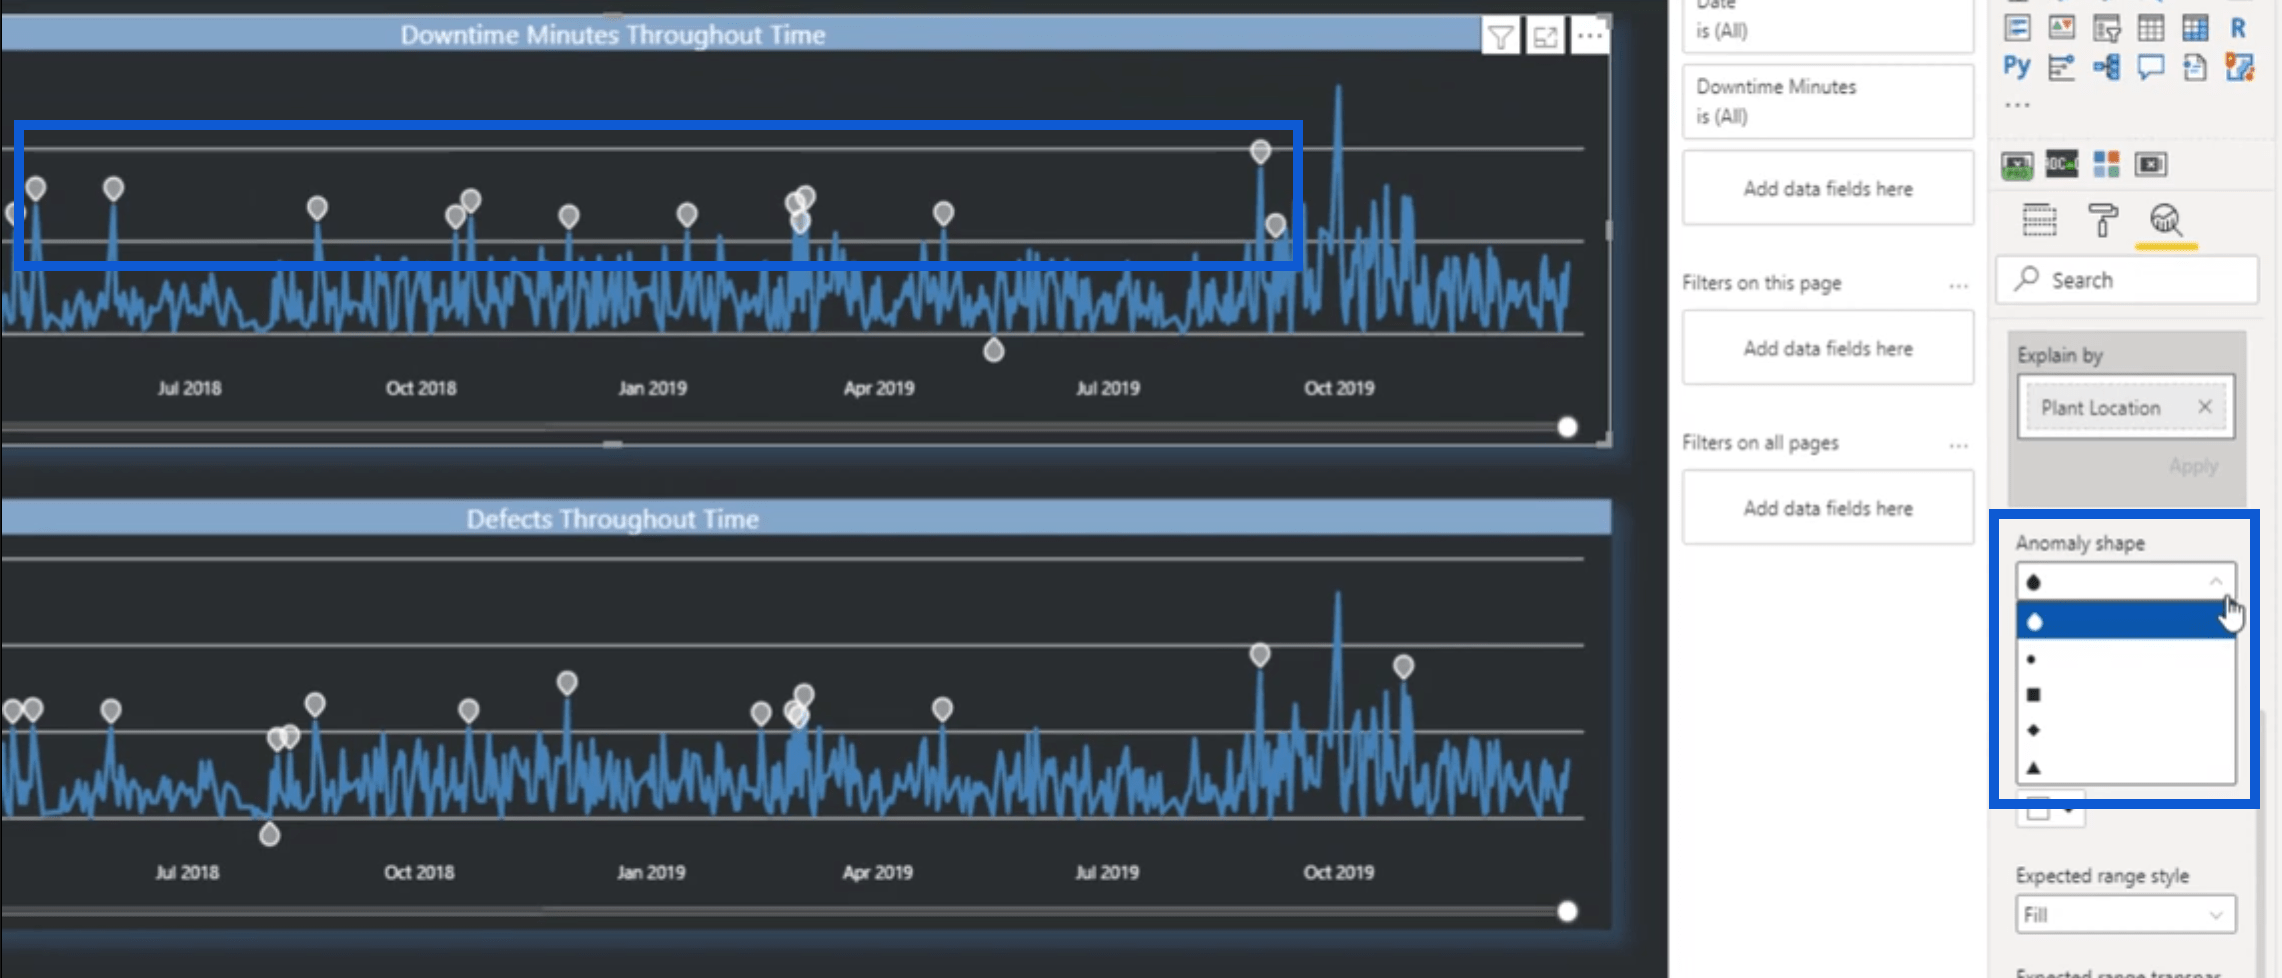Select the R script visual icon
This screenshot has height=978, width=2282.
(2238, 28)
